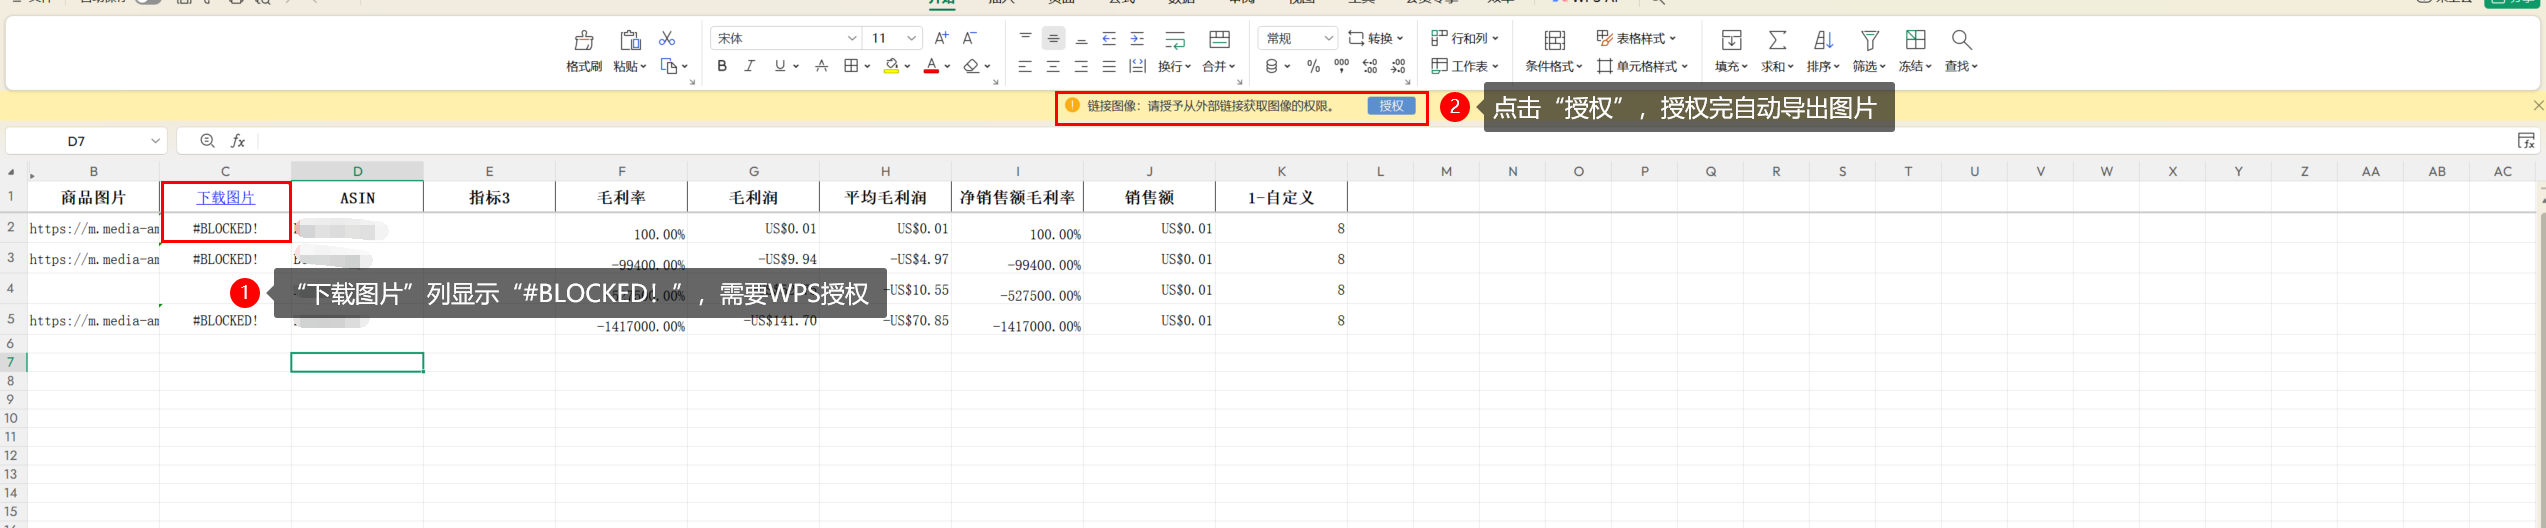
Task: Click the increase font size icon
Action: pyautogui.click(x=941, y=38)
